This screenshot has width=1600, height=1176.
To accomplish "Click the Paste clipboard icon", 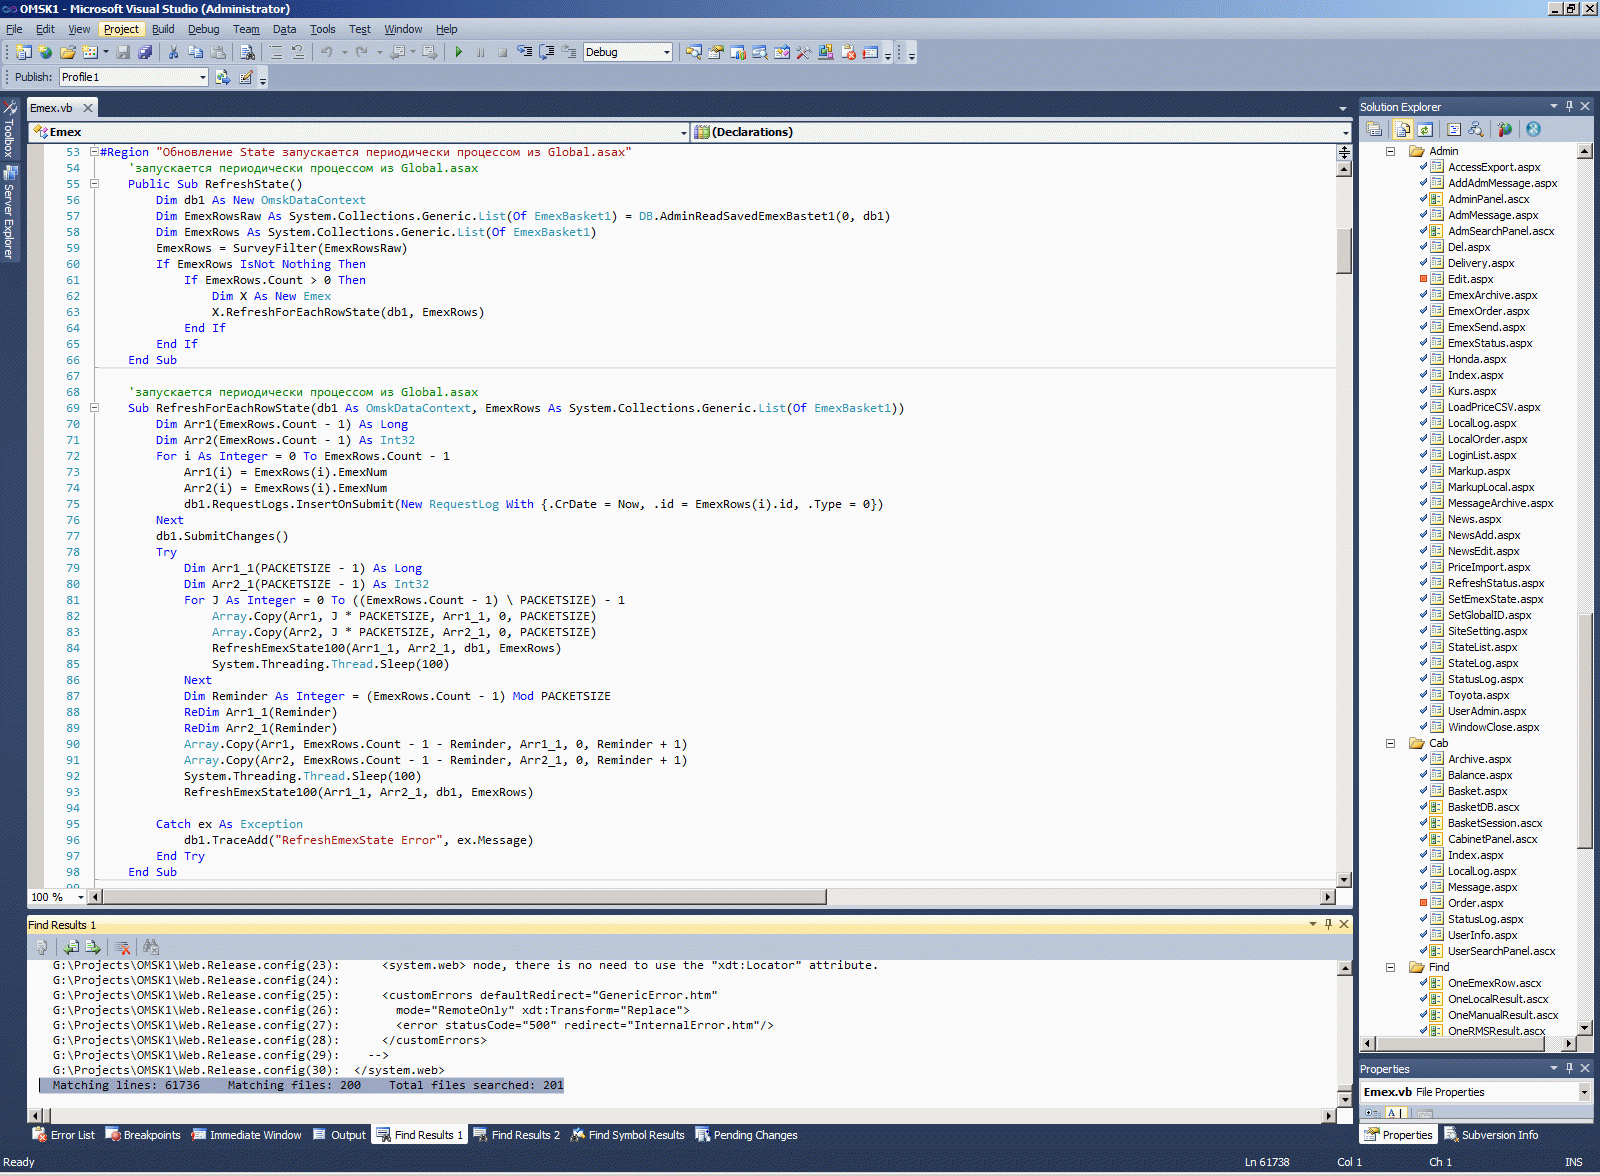I will pyautogui.click(x=217, y=52).
